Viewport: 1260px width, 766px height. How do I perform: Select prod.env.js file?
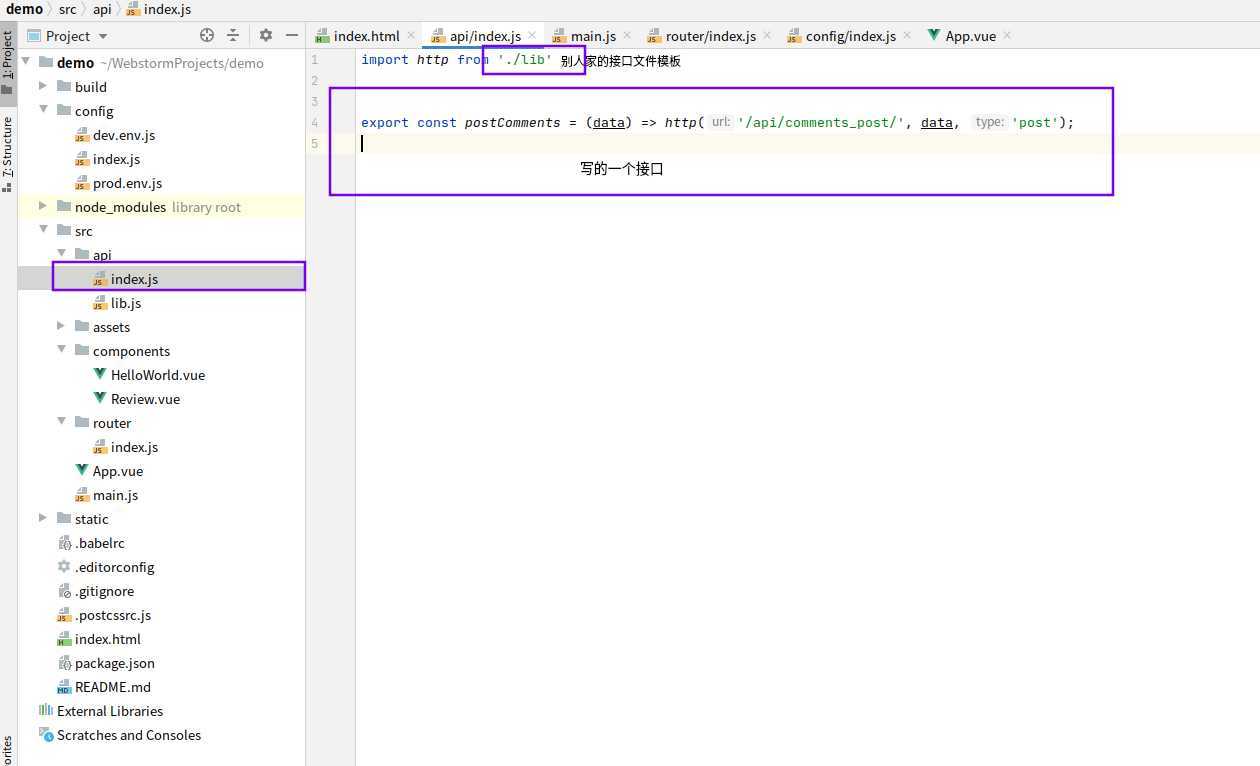(127, 183)
